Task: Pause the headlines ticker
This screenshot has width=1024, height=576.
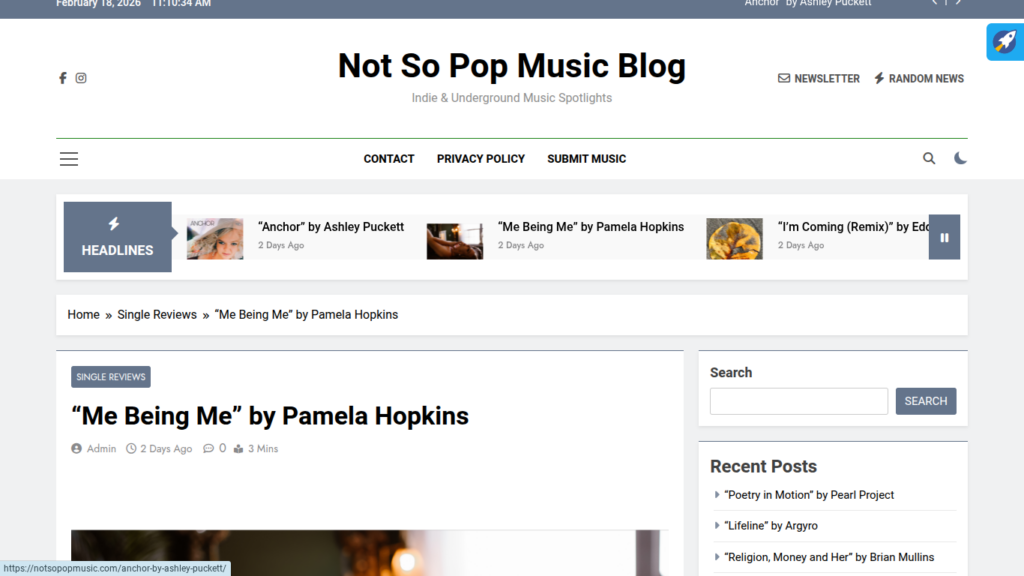Action: (x=944, y=238)
